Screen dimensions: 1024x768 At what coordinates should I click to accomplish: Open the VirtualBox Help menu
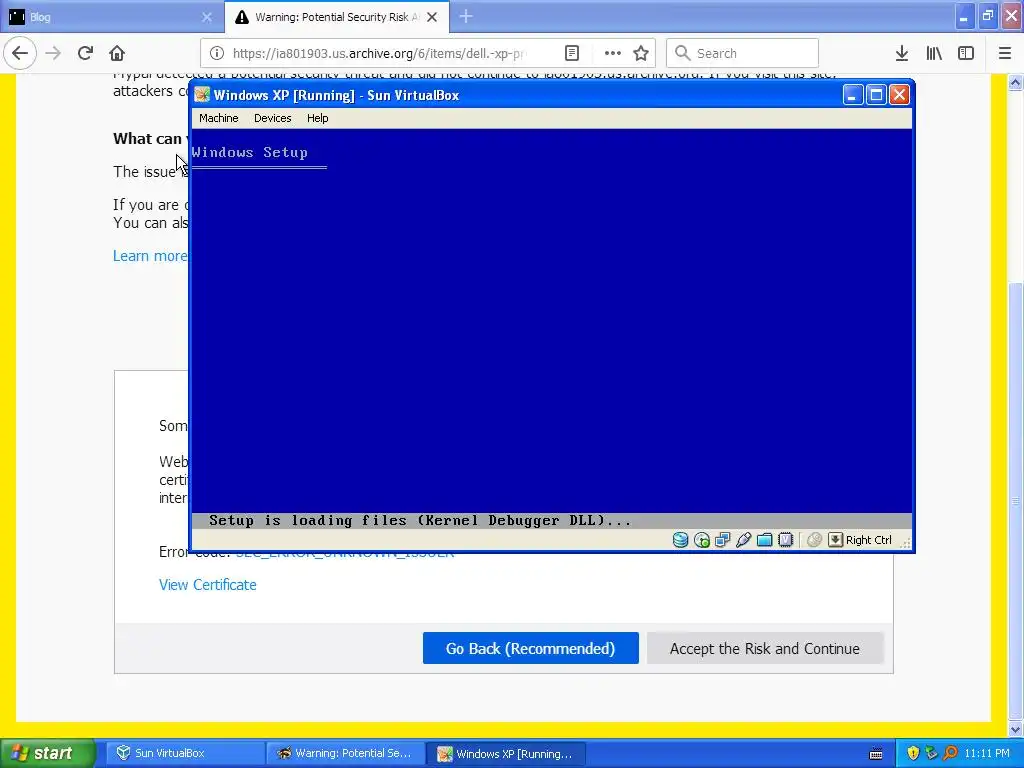317,118
